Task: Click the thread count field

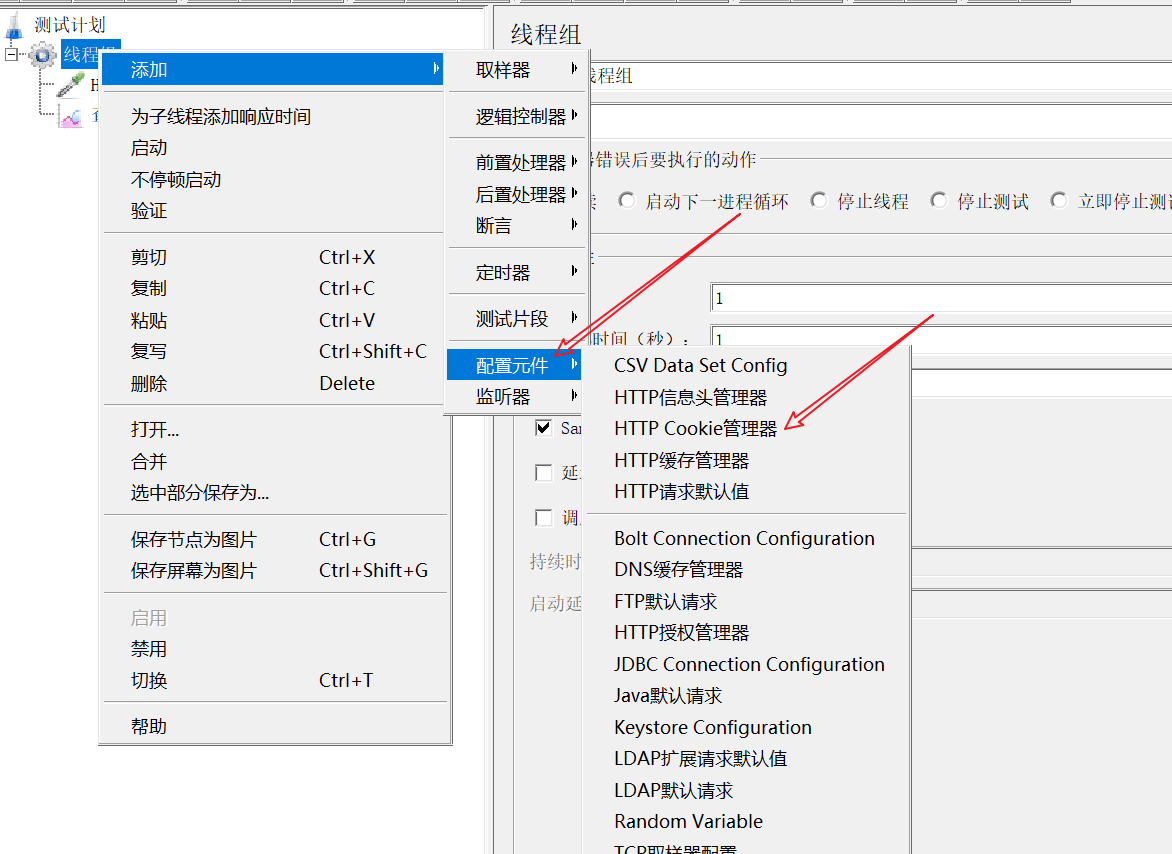Action: coord(941,298)
